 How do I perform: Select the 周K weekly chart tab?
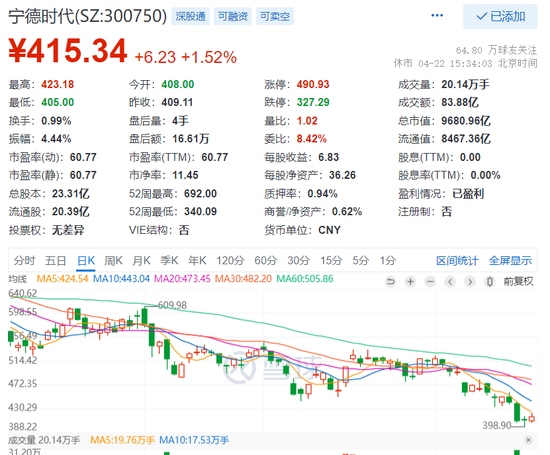113,261
